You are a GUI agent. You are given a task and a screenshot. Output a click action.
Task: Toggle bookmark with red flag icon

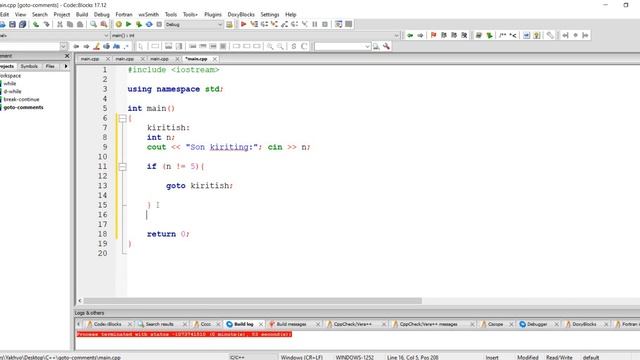click(x=433, y=36)
